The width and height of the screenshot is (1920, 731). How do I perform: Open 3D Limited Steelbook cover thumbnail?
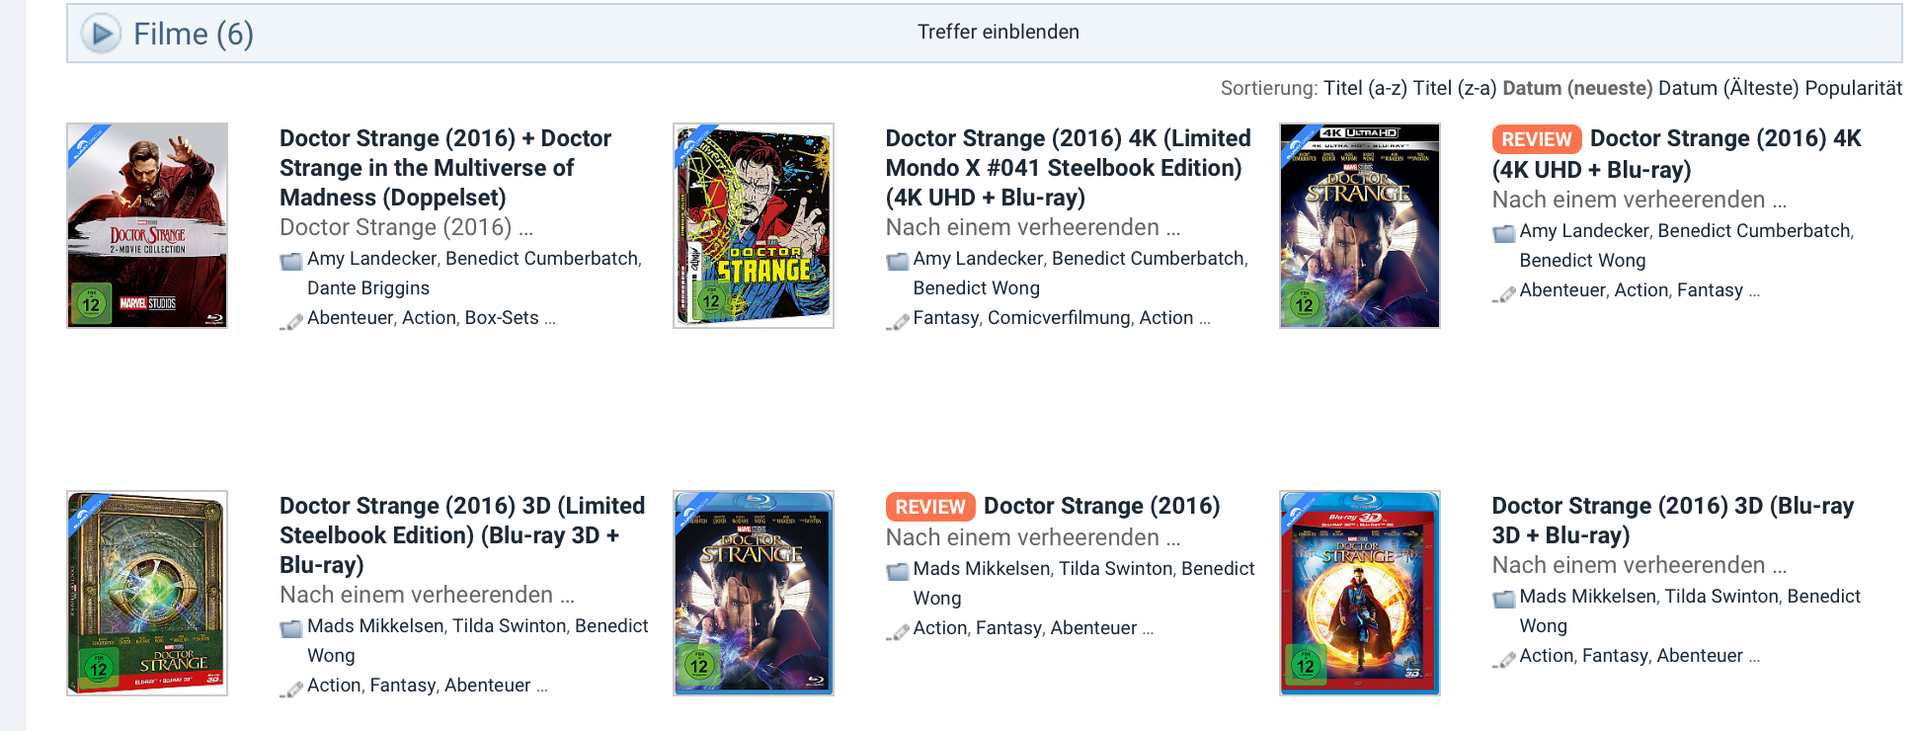pyautogui.click(x=147, y=593)
